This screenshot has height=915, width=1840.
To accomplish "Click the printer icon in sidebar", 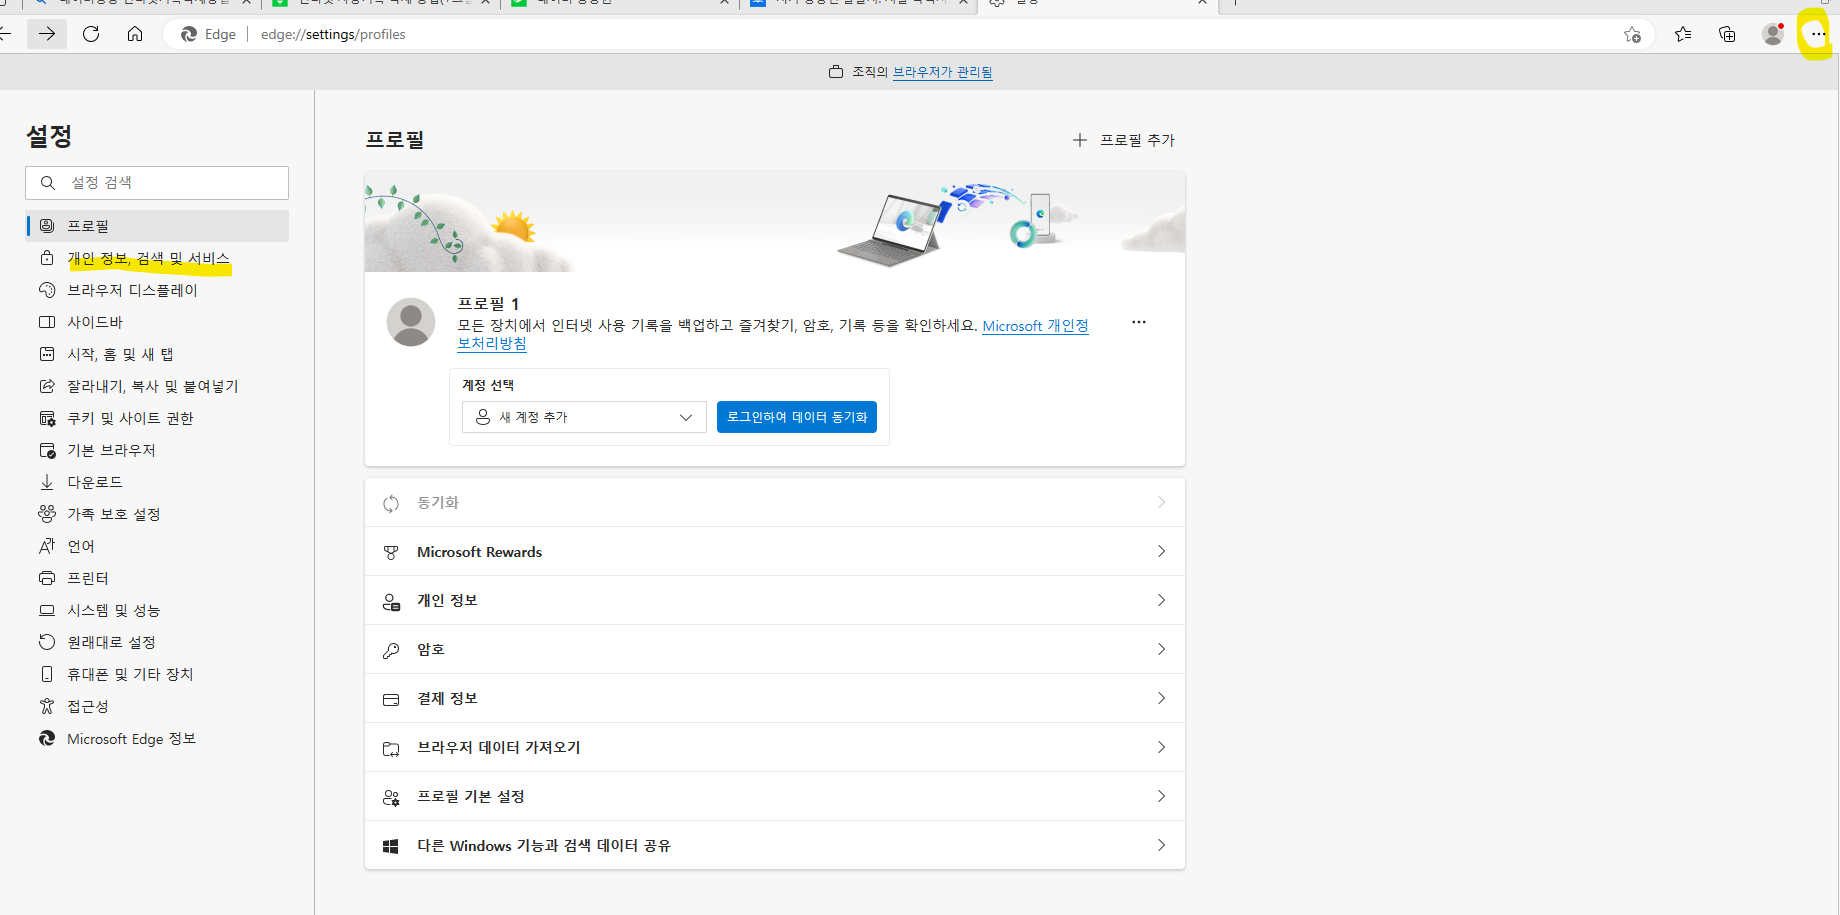I will (x=47, y=578).
